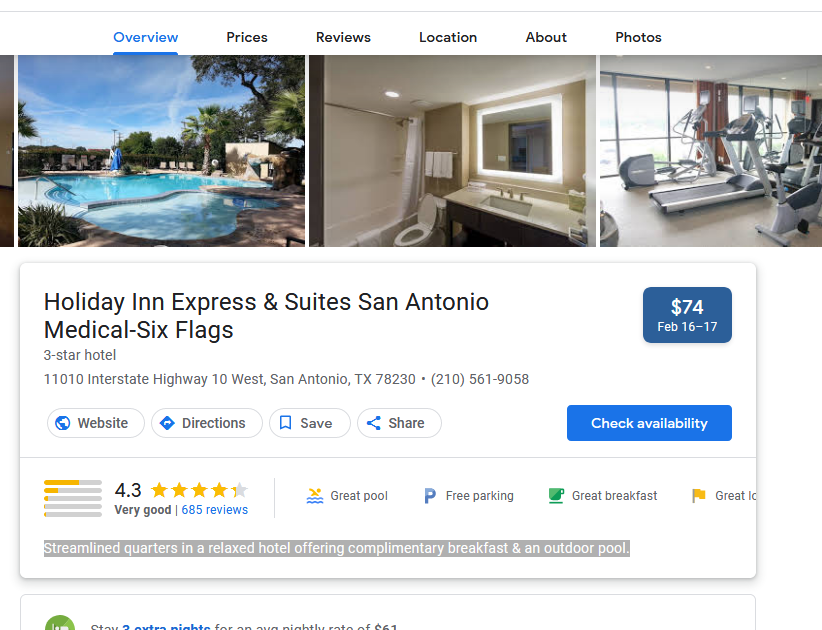Switch to the Photos tab
The width and height of the screenshot is (822, 630).
tap(639, 37)
